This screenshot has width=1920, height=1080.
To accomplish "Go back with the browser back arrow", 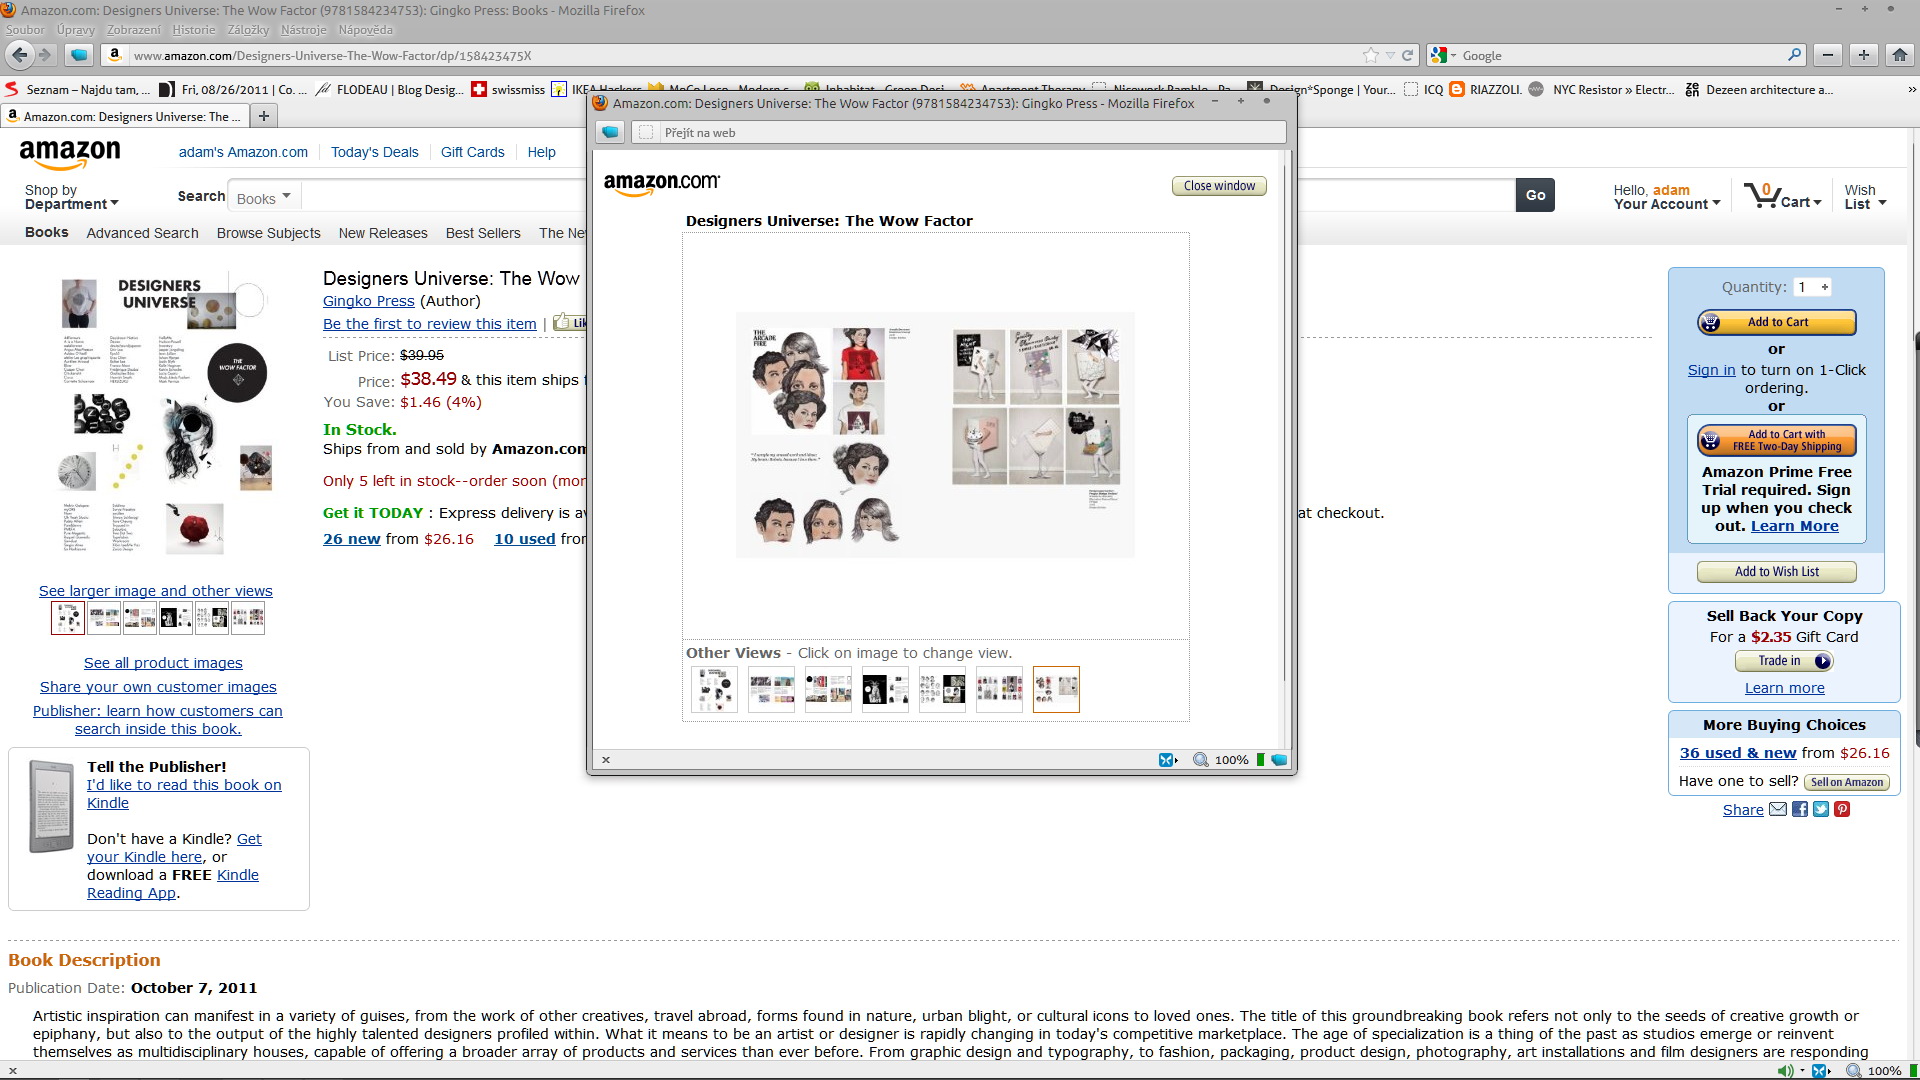I will [x=20, y=55].
